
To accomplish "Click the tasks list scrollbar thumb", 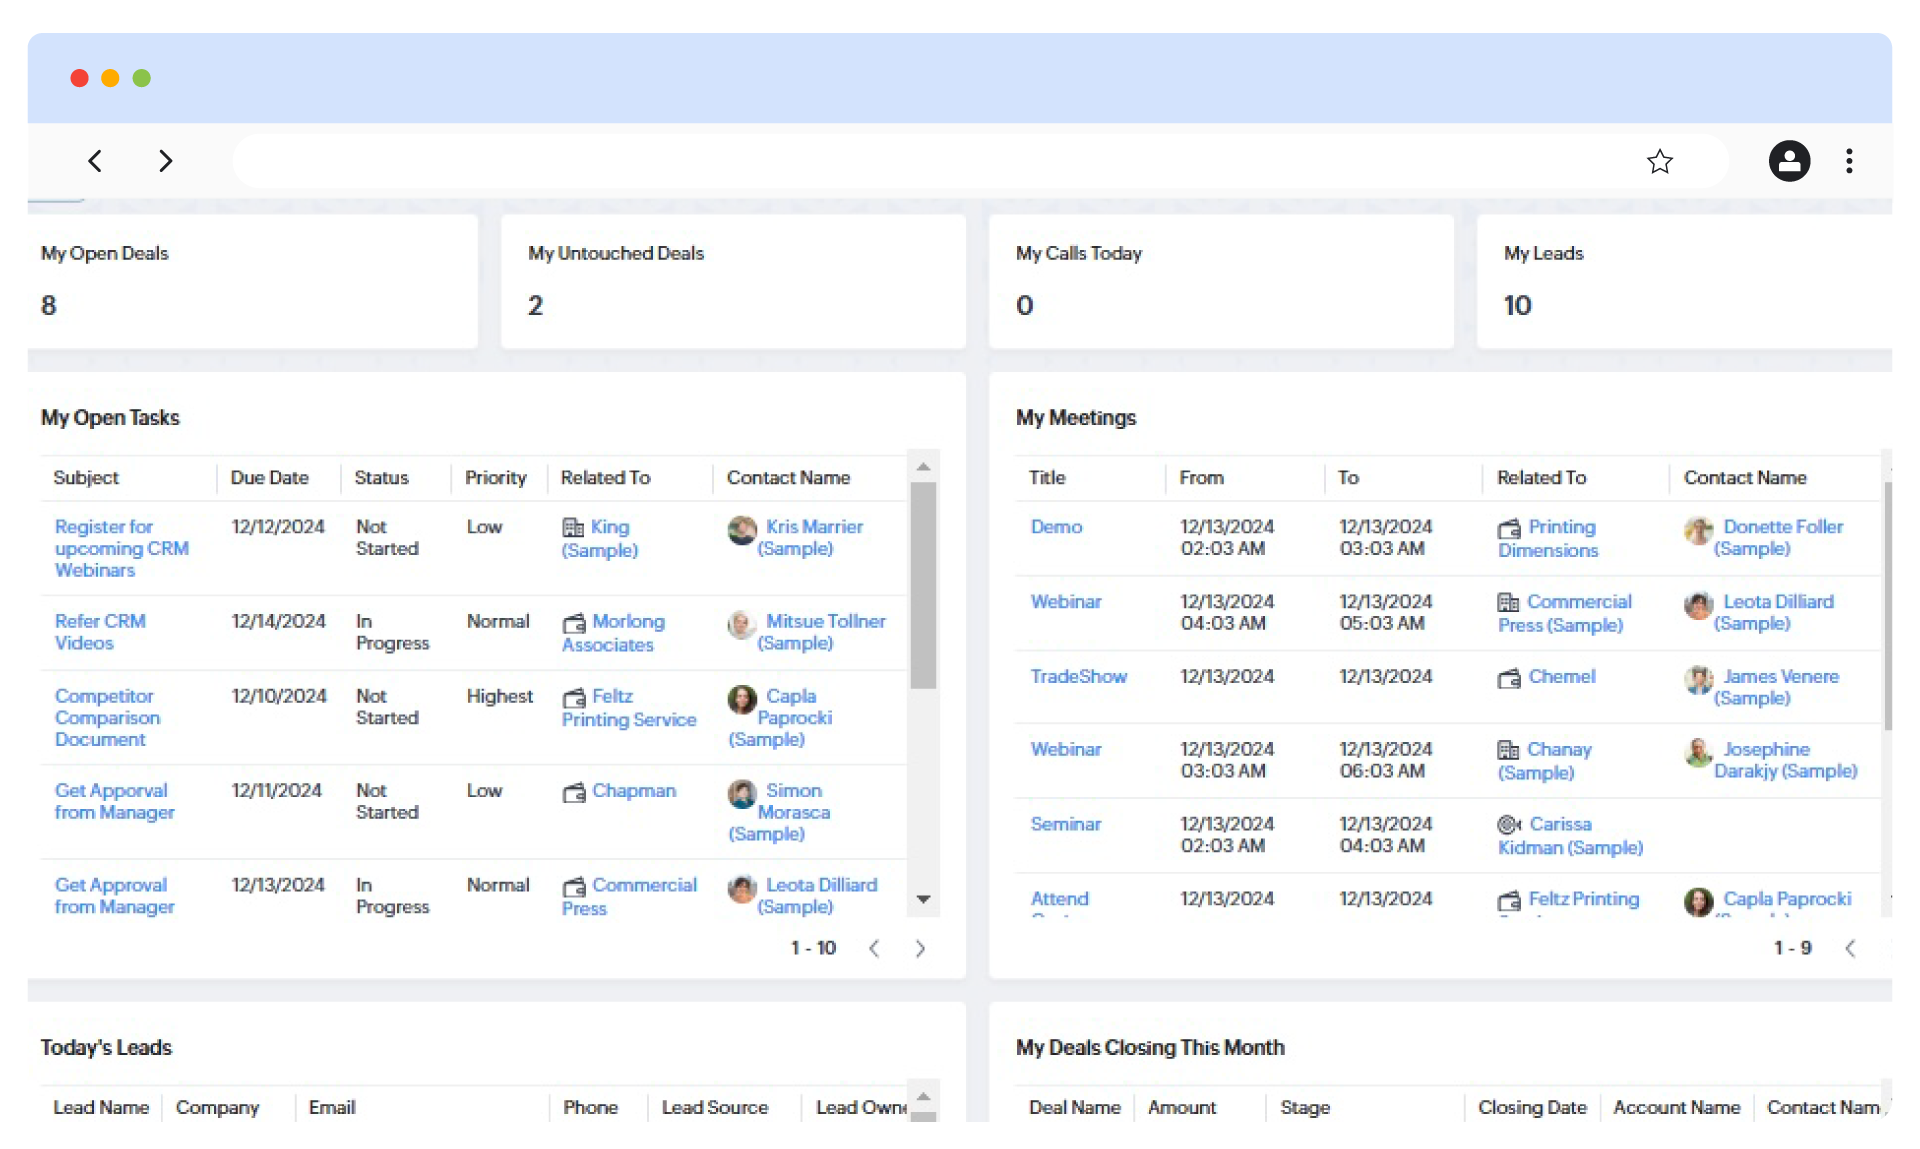I will point(923,585).
